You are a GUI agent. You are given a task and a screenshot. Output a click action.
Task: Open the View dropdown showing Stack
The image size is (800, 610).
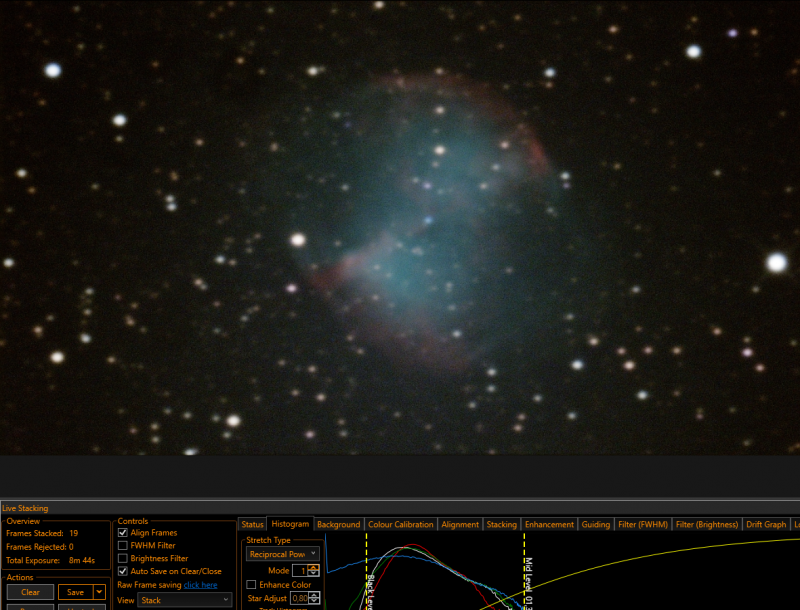tap(185, 600)
